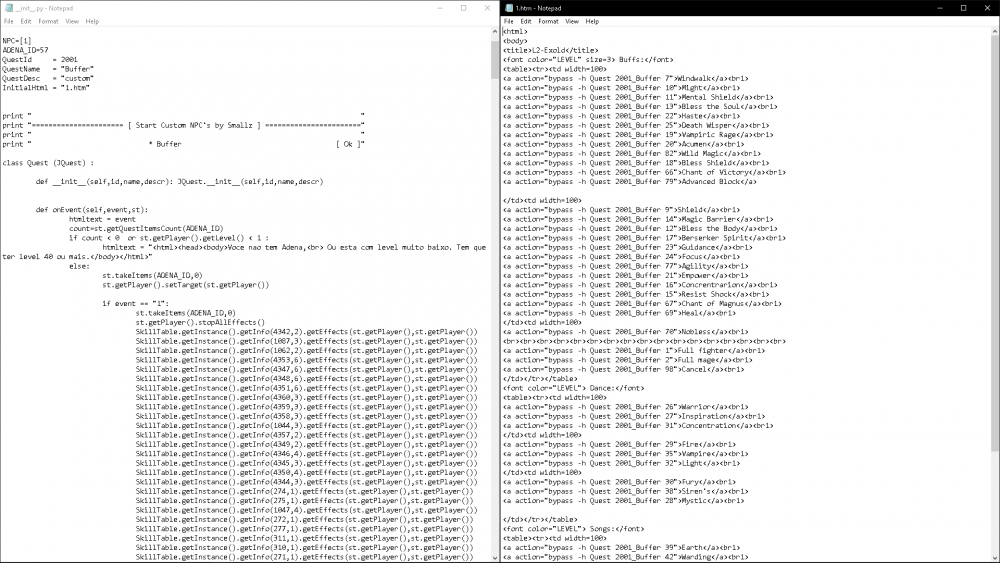
Task: Open File menu in __init__.py window
Action: 8,20
